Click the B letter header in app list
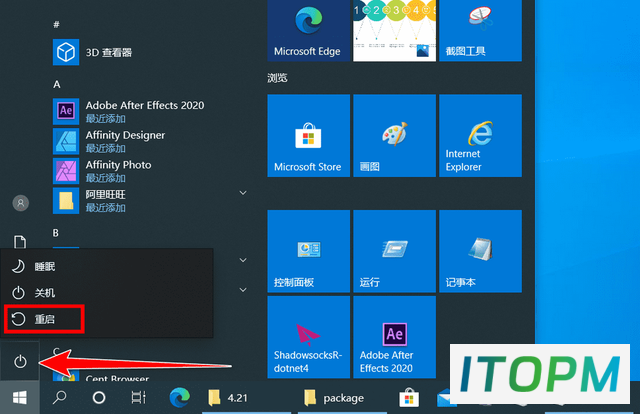Screen dimensions: 640x414 pos(56,233)
